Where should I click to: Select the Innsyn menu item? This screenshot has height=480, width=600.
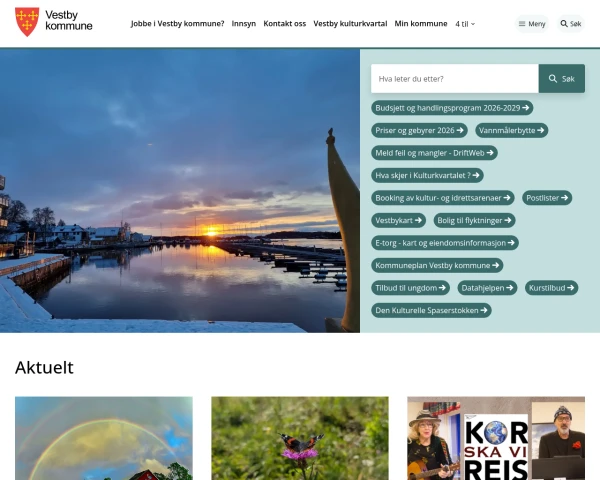point(244,24)
